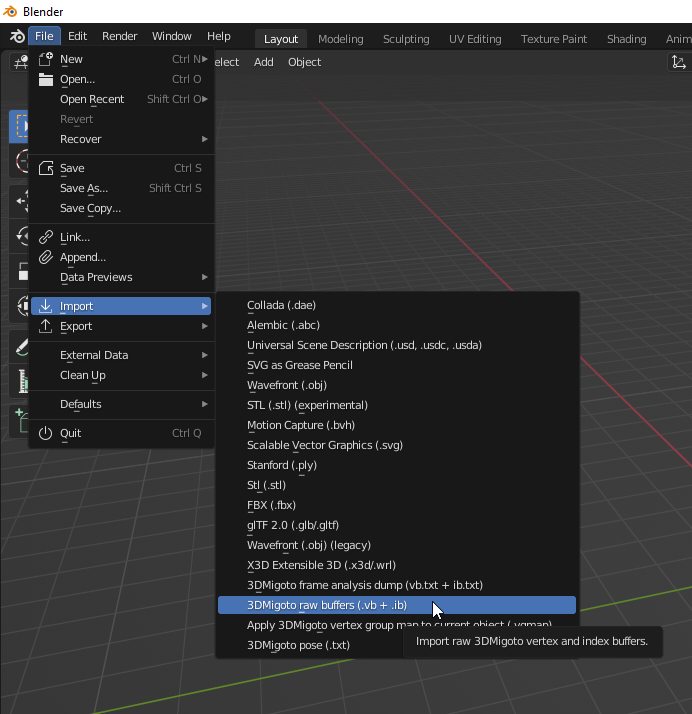692x714 pixels.
Task: Import Collada (.dae) file
Action: (x=397, y=305)
